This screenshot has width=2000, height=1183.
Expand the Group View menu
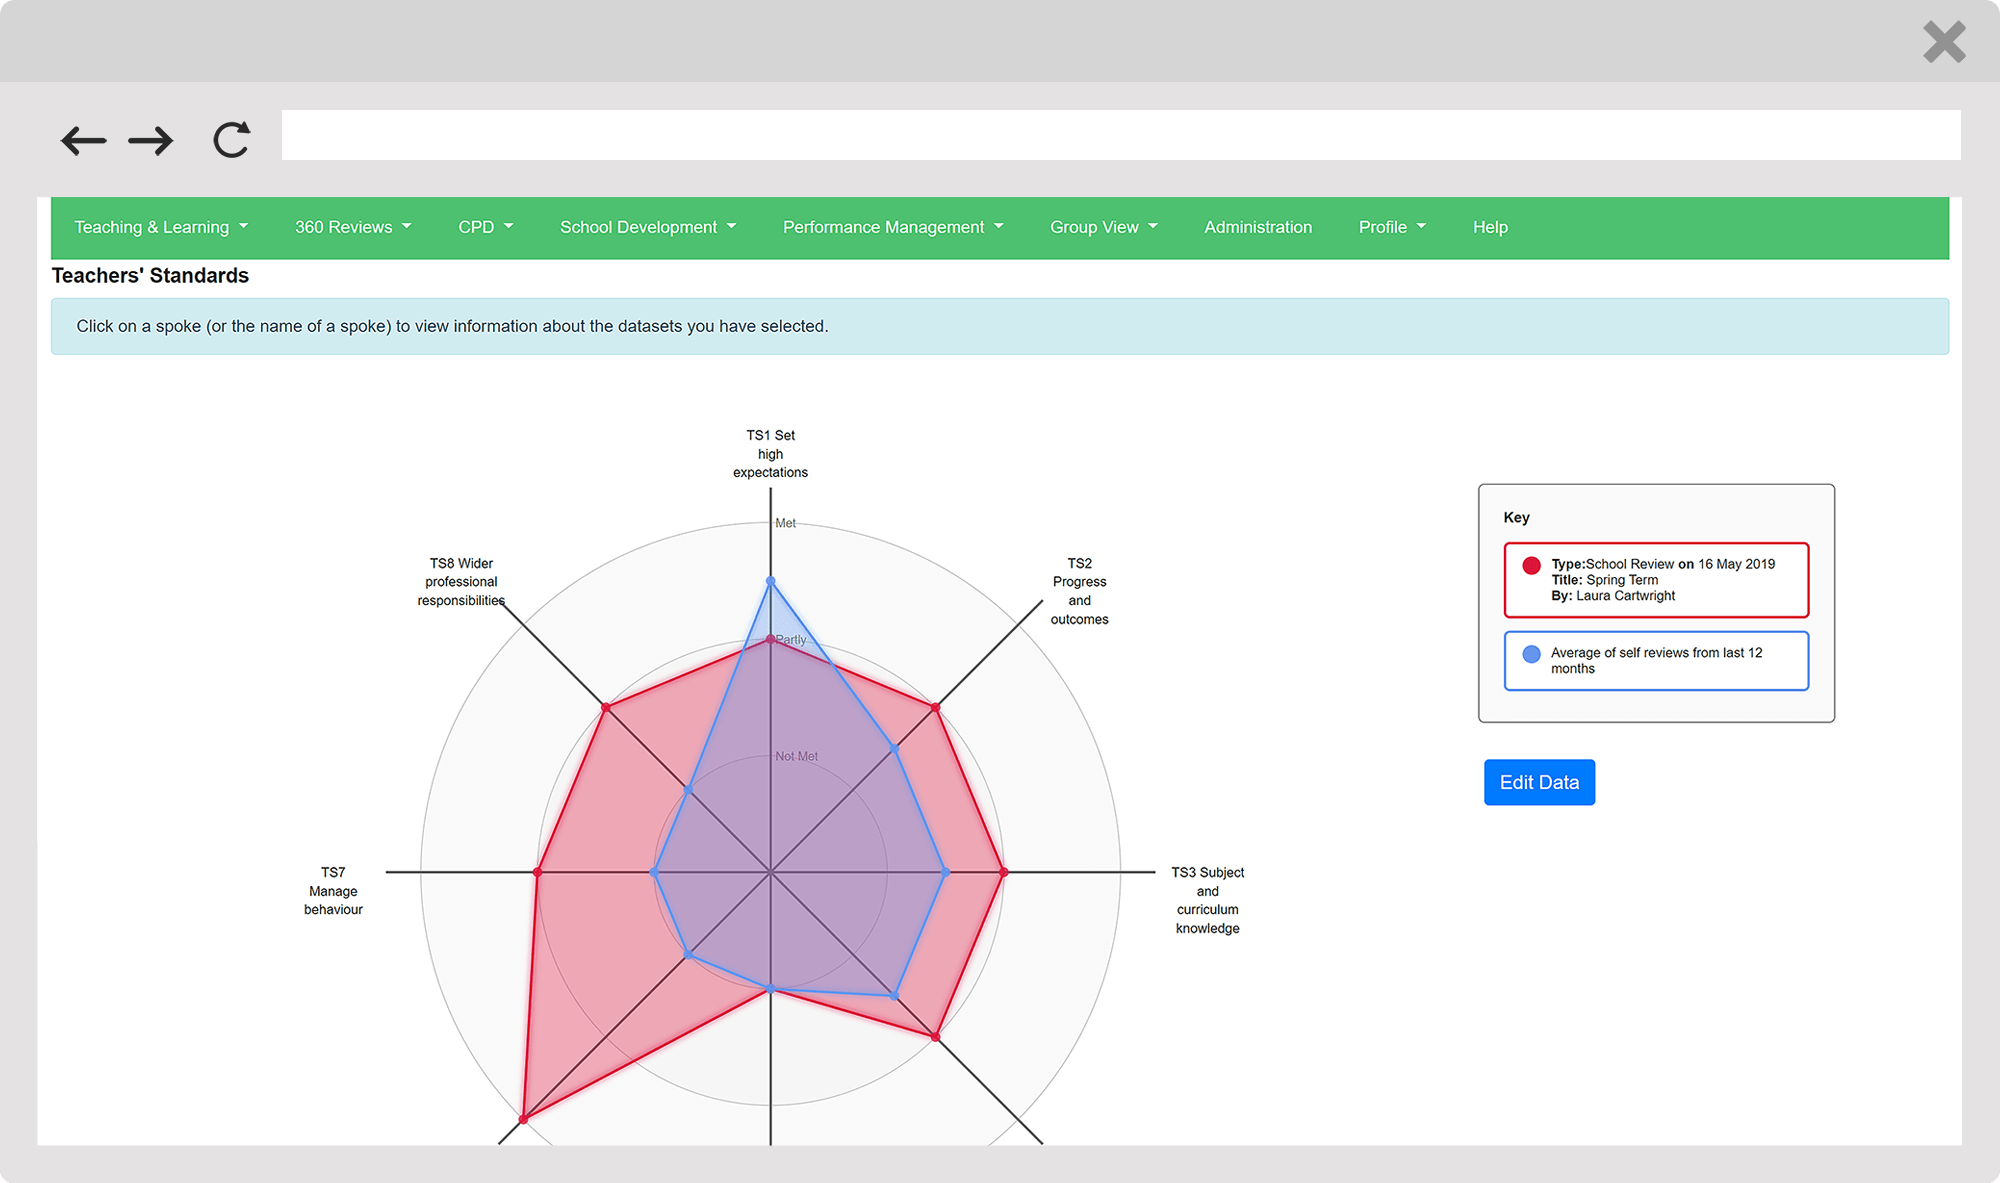(1103, 227)
